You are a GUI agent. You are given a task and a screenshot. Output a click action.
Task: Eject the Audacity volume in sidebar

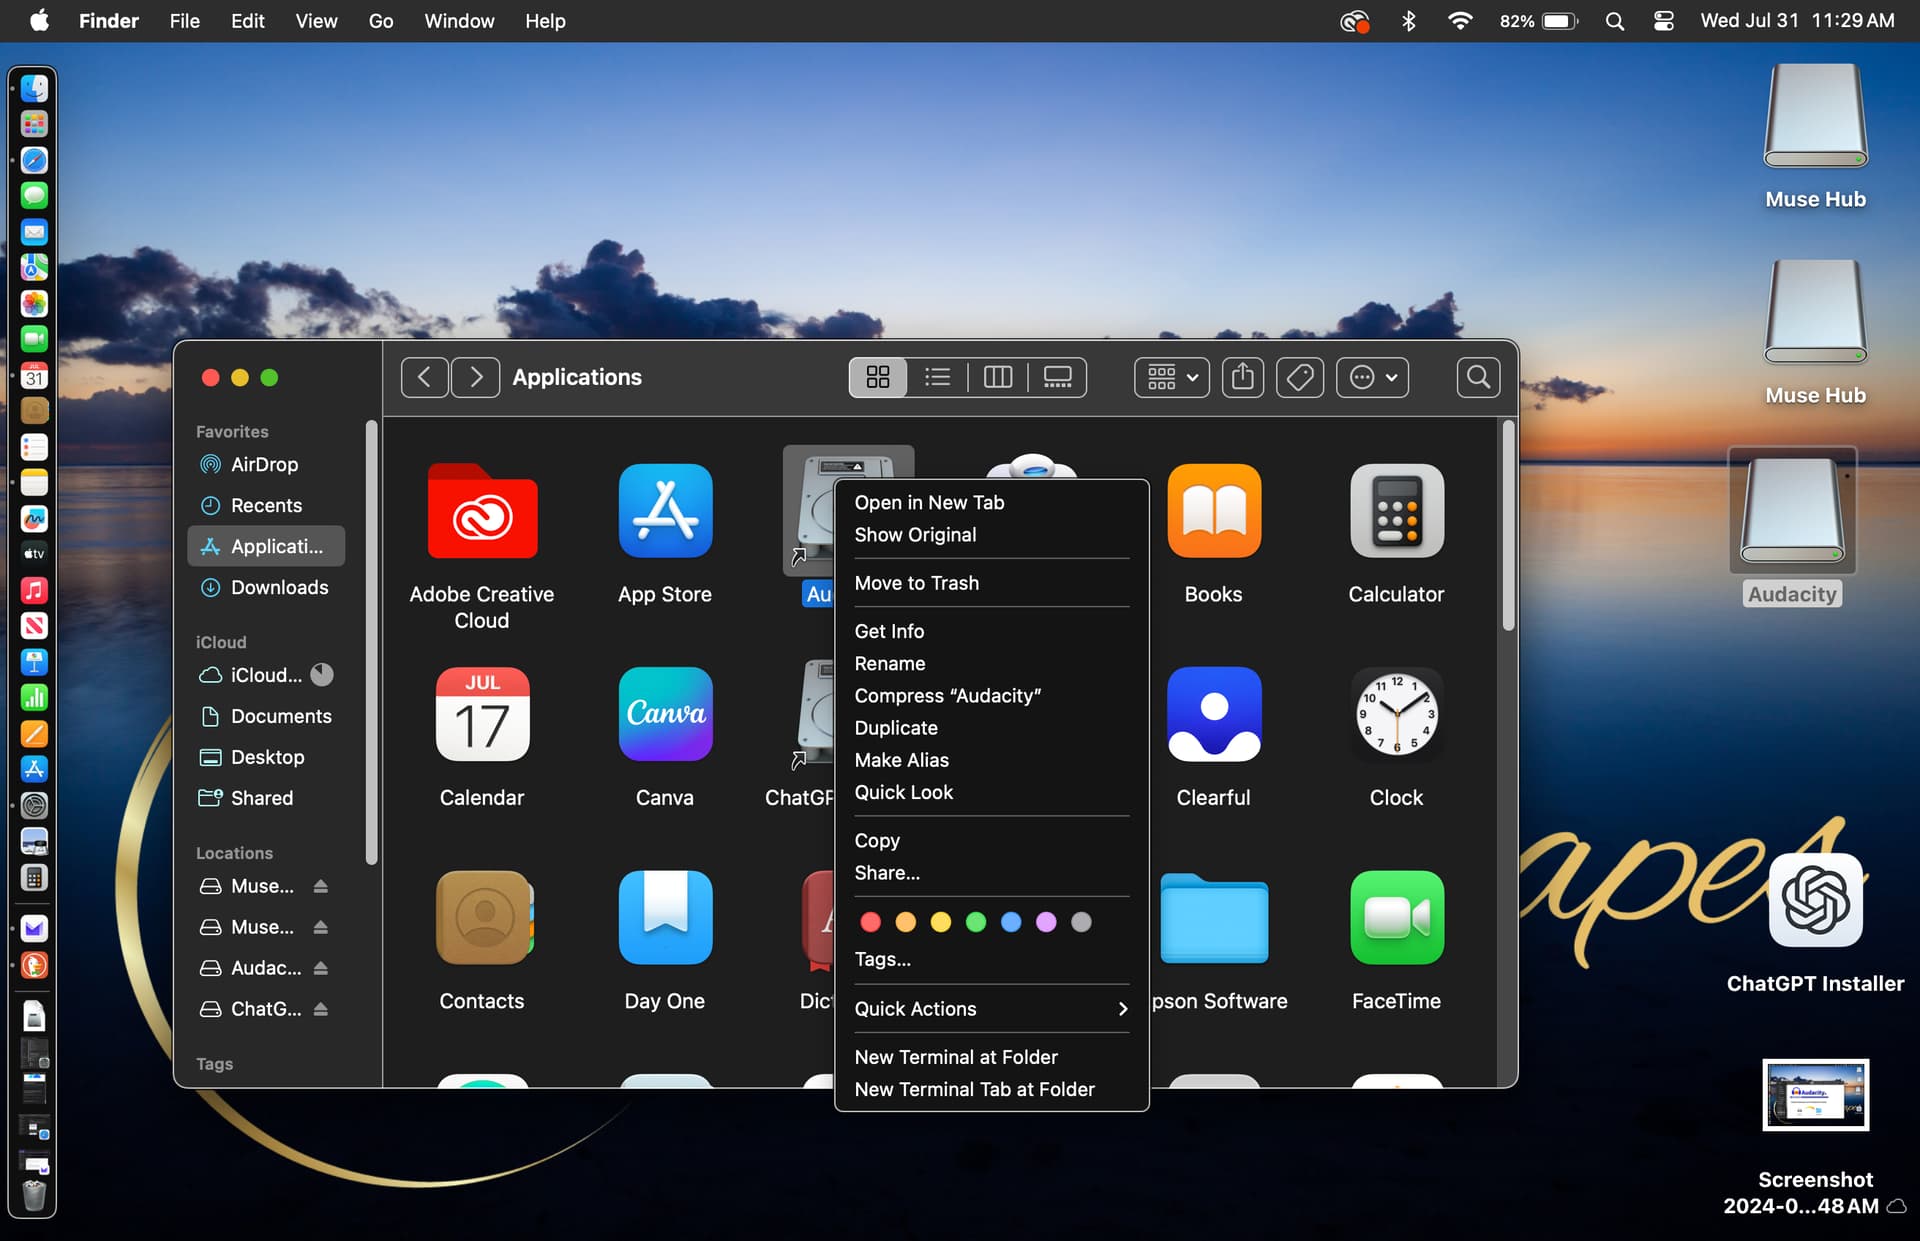(x=321, y=968)
